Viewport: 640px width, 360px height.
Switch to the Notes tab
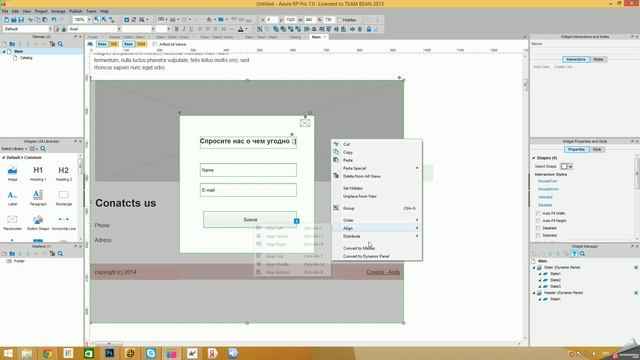(598, 60)
